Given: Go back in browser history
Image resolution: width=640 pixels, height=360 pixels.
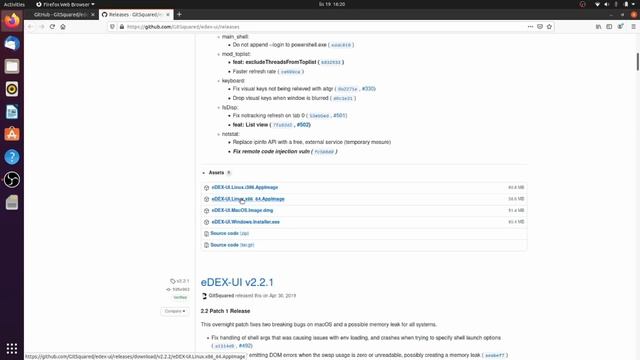Looking at the screenshot, I should tap(31, 27).
